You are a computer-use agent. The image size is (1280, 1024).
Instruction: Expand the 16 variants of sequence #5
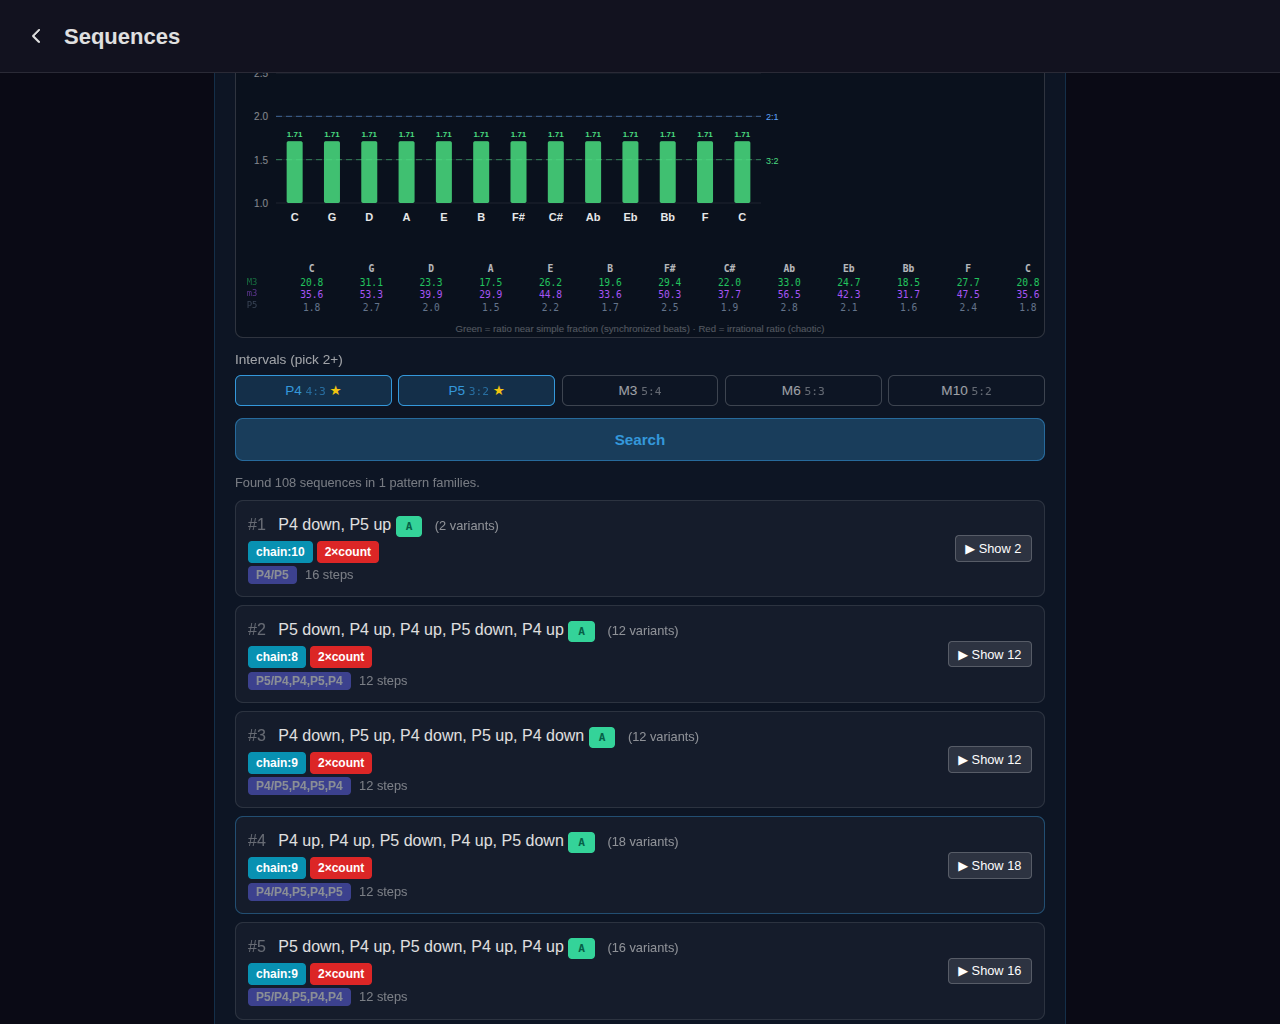click(989, 970)
